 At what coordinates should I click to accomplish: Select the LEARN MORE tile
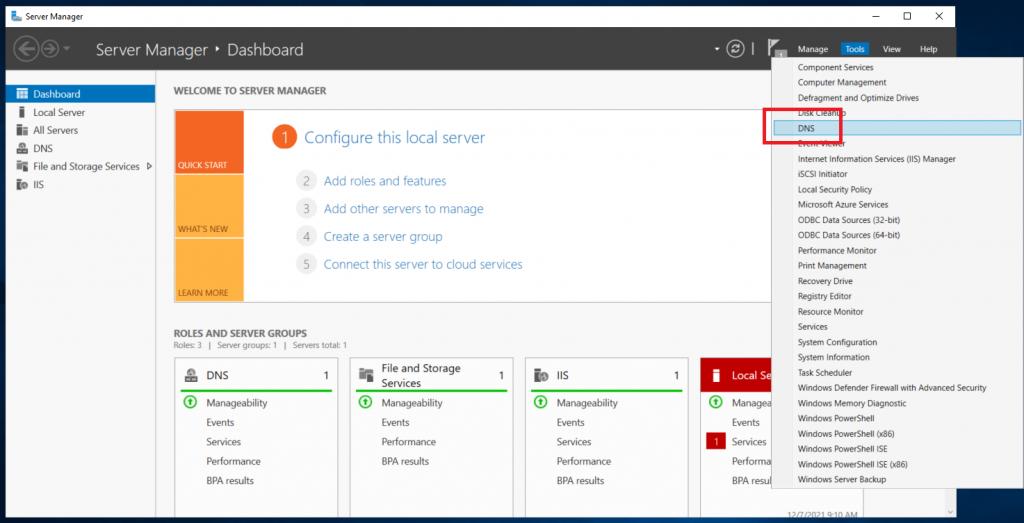pyautogui.click(x=209, y=270)
